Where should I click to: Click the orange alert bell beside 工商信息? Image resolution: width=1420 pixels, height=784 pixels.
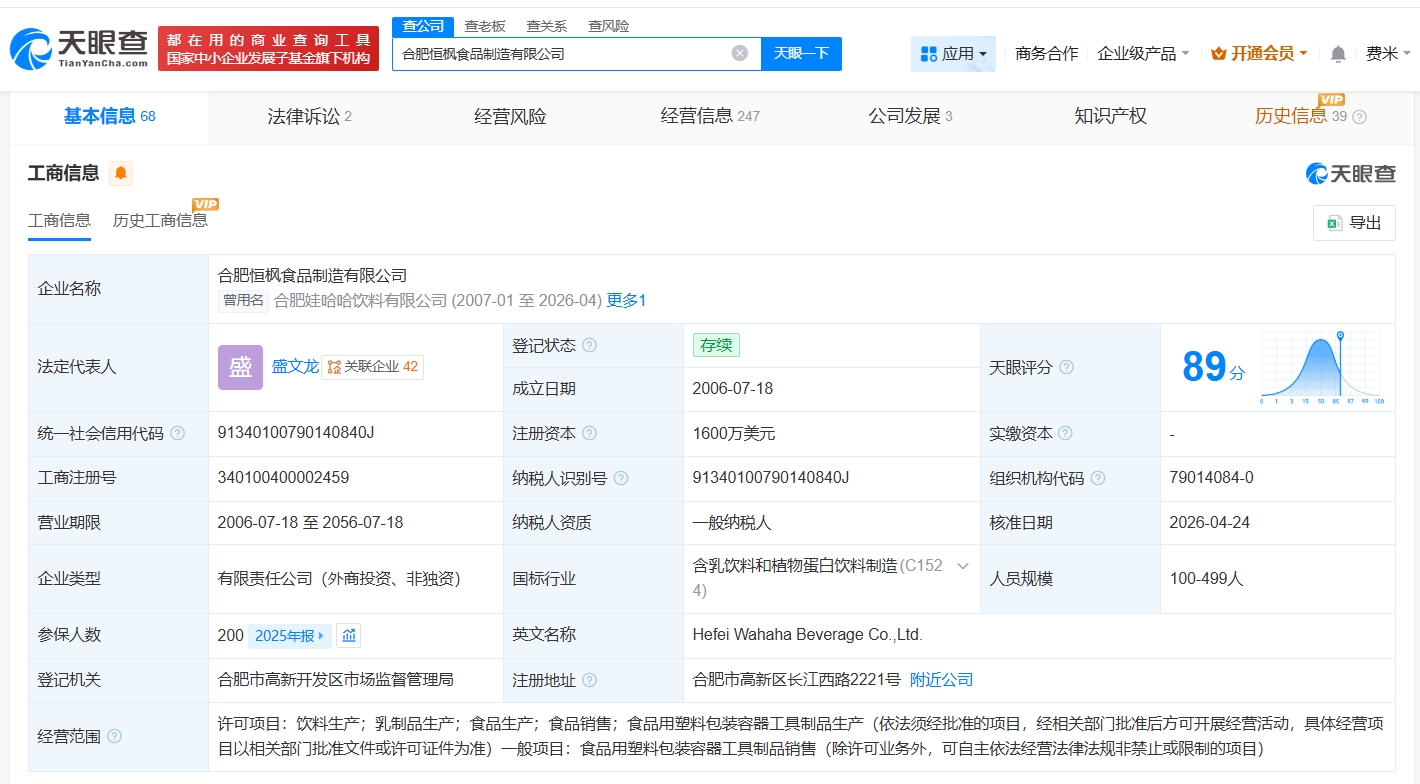(x=121, y=173)
